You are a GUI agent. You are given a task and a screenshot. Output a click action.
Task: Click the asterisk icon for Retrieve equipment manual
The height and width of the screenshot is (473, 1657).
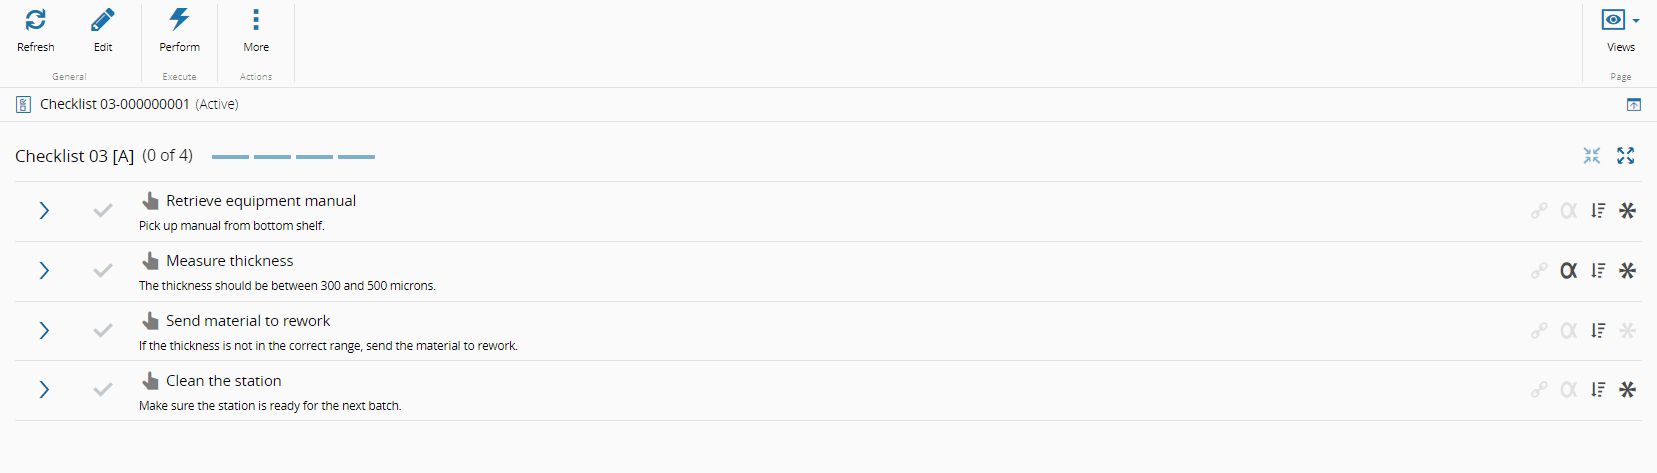[1628, 211]
